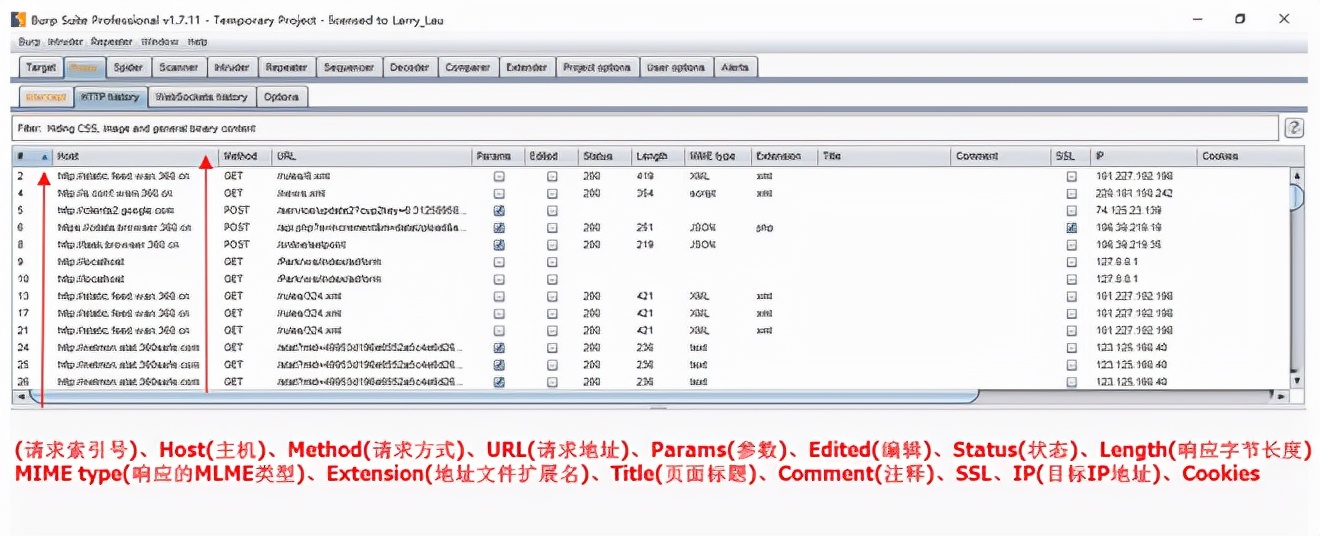Select history row number 21
Viewport: 1320px width, 536px height.
[650, 330]
